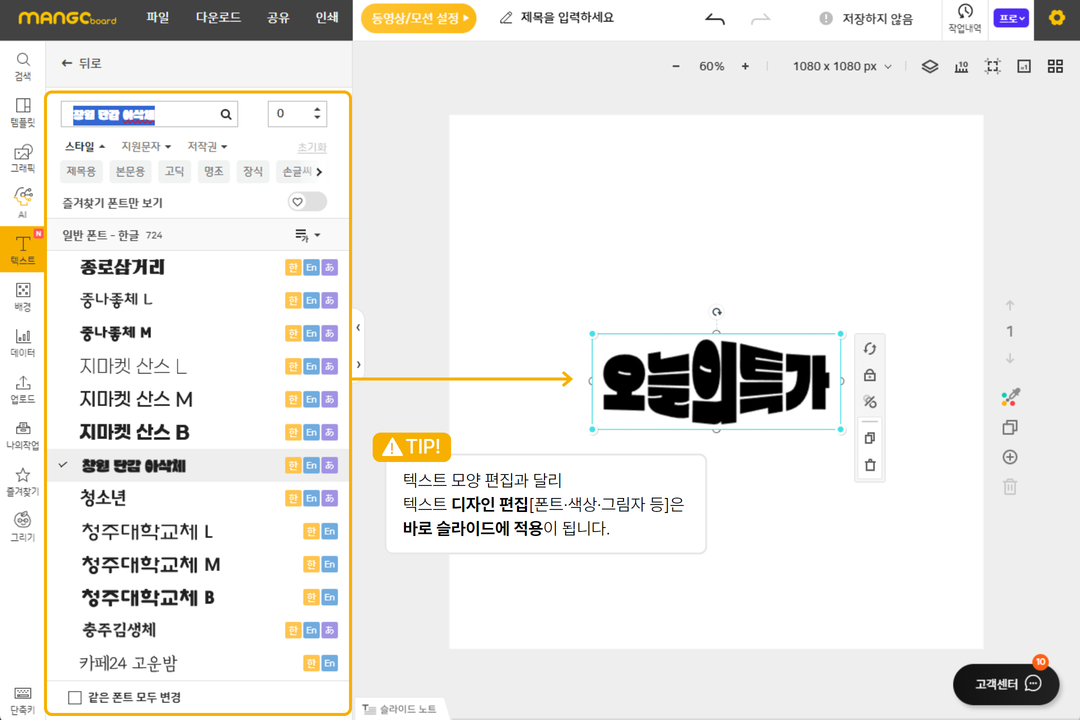Click the 동영상/모션 설정 button
The height and width of the screenshot is (720, 1080).
pyautogui.click(x=418, y=18)
